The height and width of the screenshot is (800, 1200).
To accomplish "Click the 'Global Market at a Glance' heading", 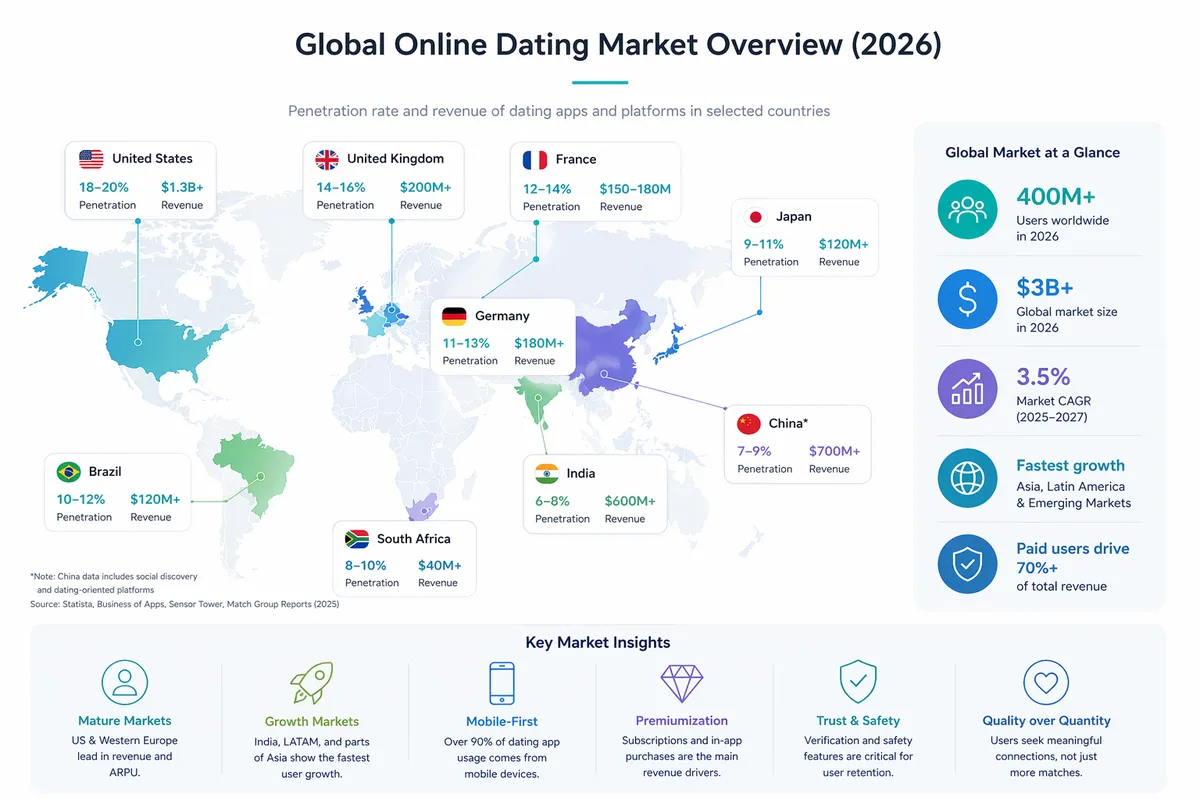I will tap(1033, 153).
